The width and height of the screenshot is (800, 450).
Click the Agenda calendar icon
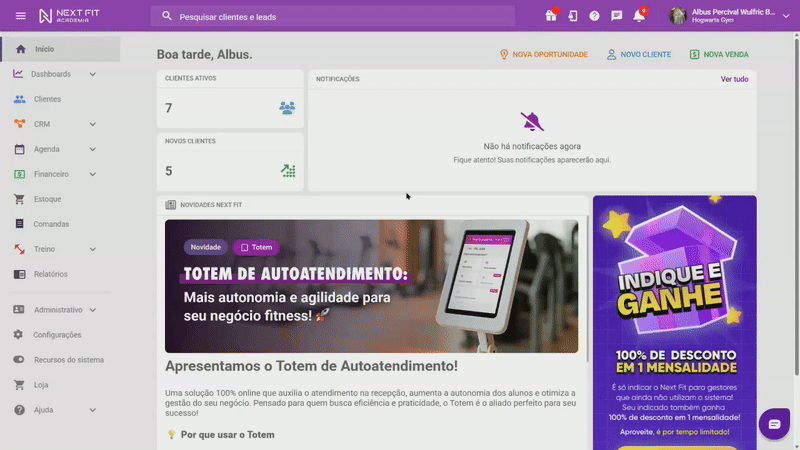(x=19, y=149)
